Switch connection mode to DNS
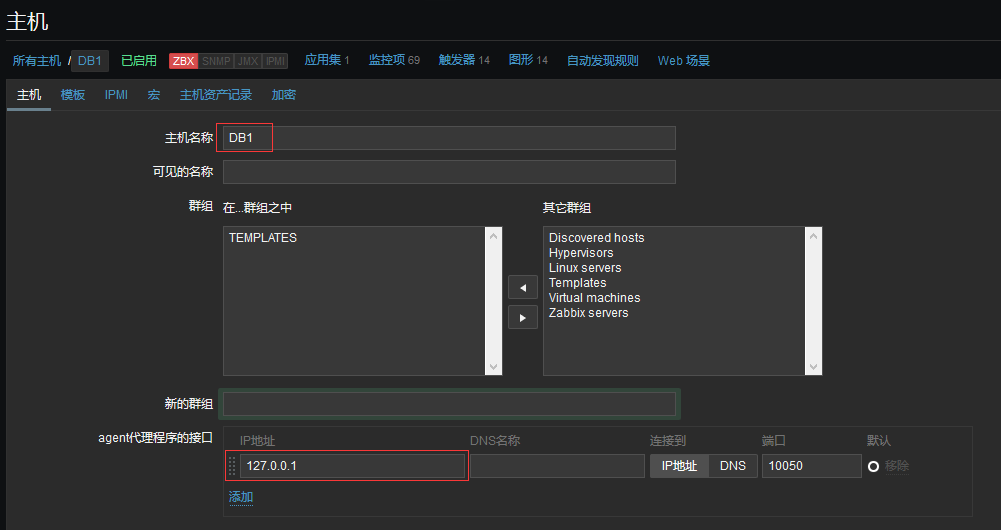 coord(732,466)
